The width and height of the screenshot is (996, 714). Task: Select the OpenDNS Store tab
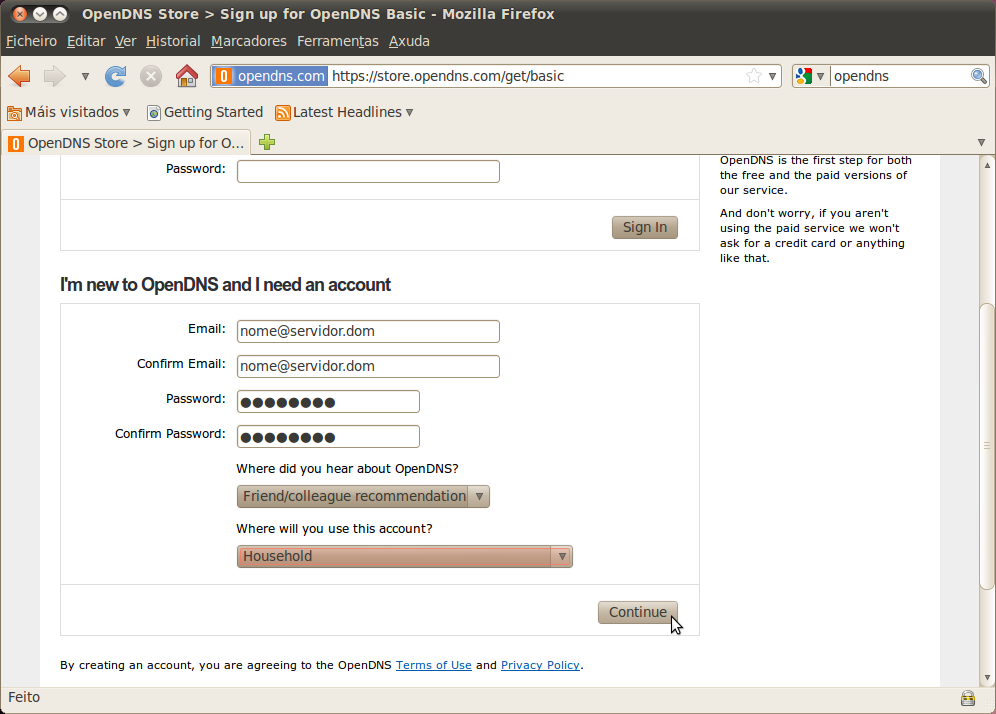(x=126, y=143)
